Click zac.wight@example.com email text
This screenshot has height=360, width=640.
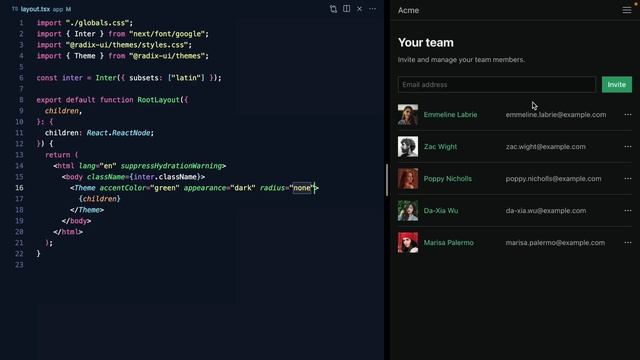pyautogui.click(x=545, y=147)
